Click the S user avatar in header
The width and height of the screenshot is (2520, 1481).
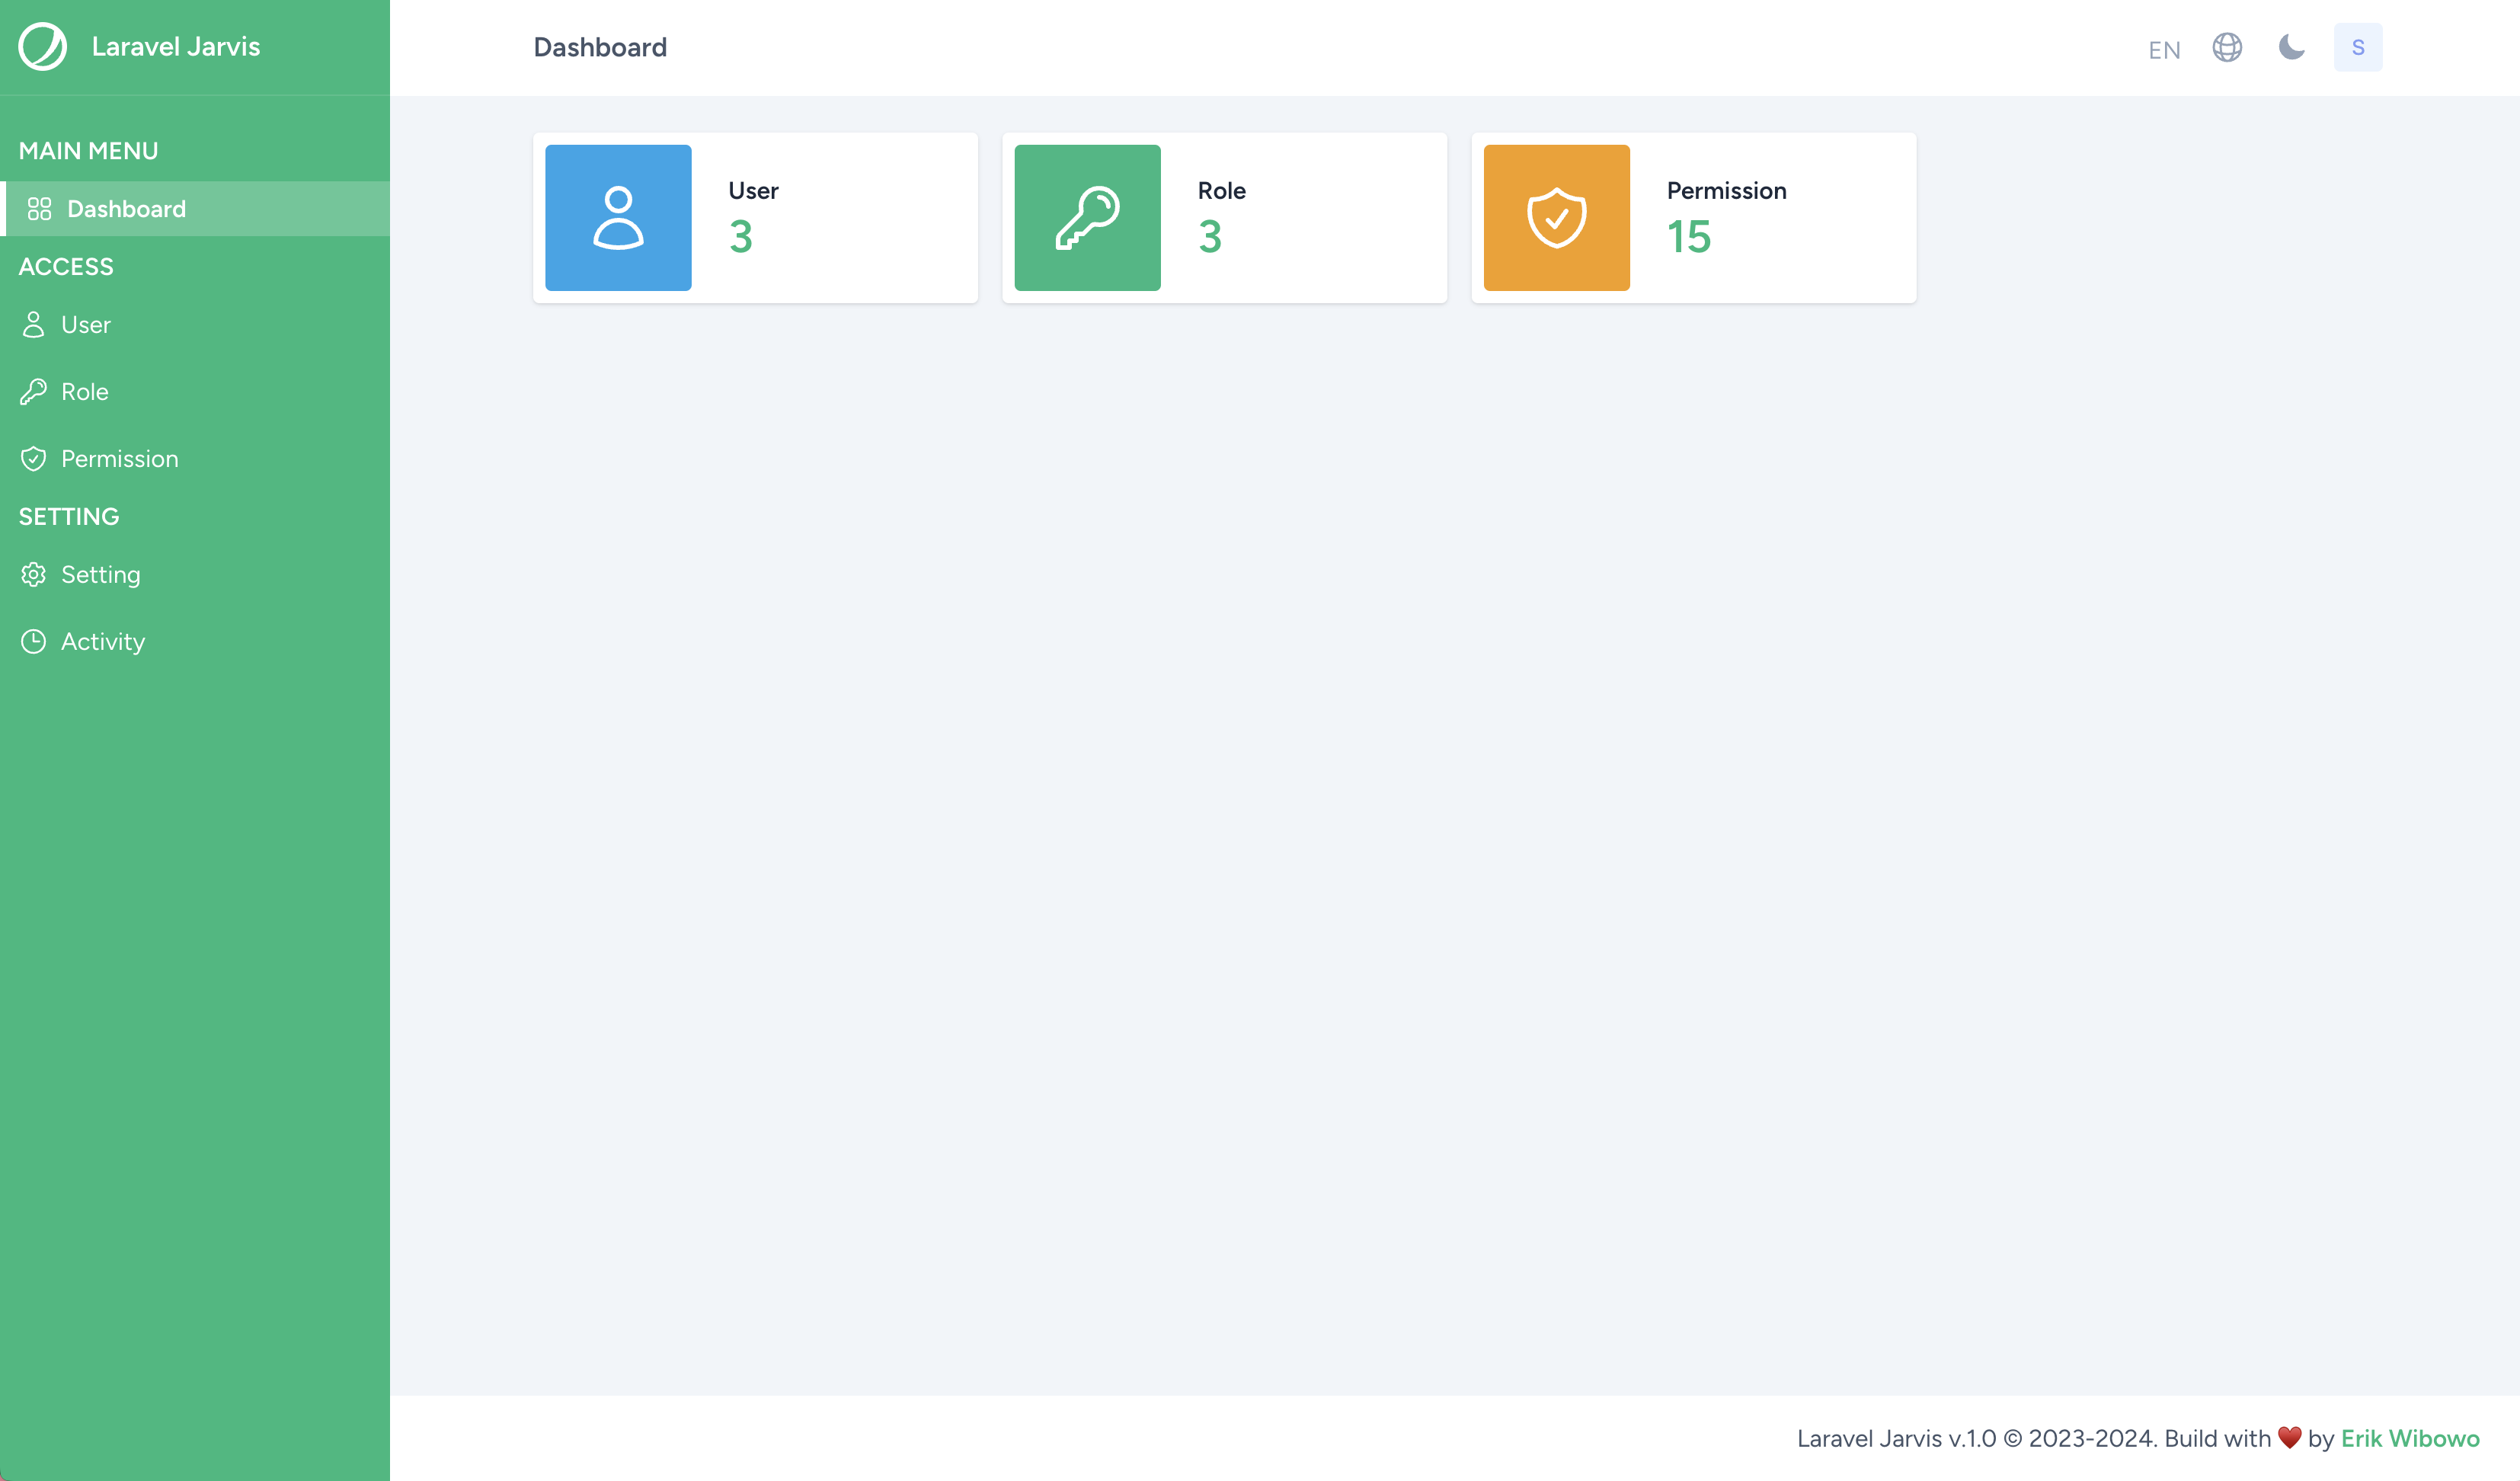(2358, 47)
